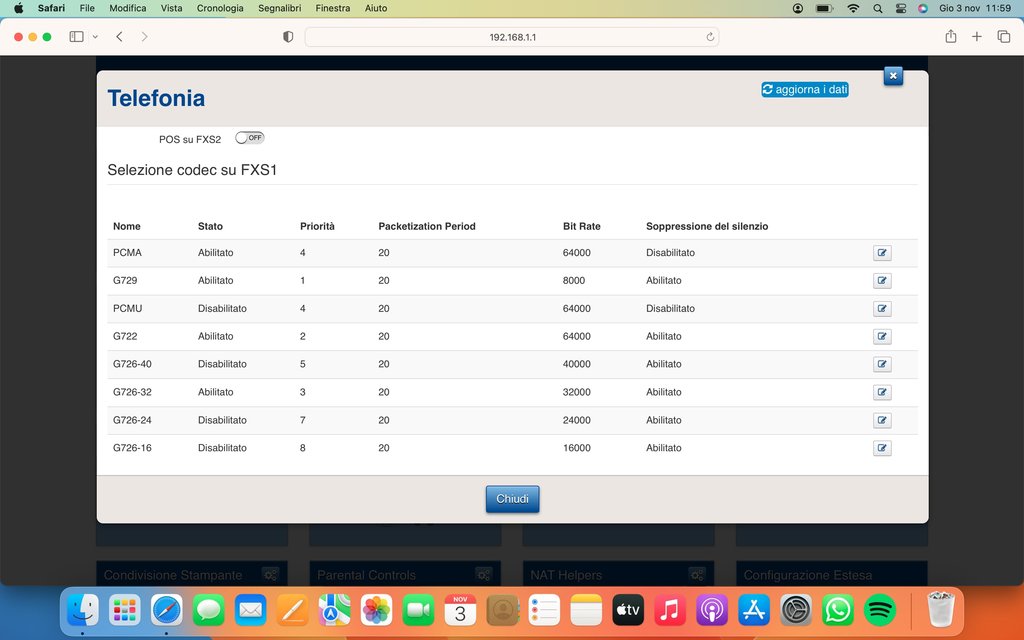Edit the G726-16 codec row

coord(882,448)
